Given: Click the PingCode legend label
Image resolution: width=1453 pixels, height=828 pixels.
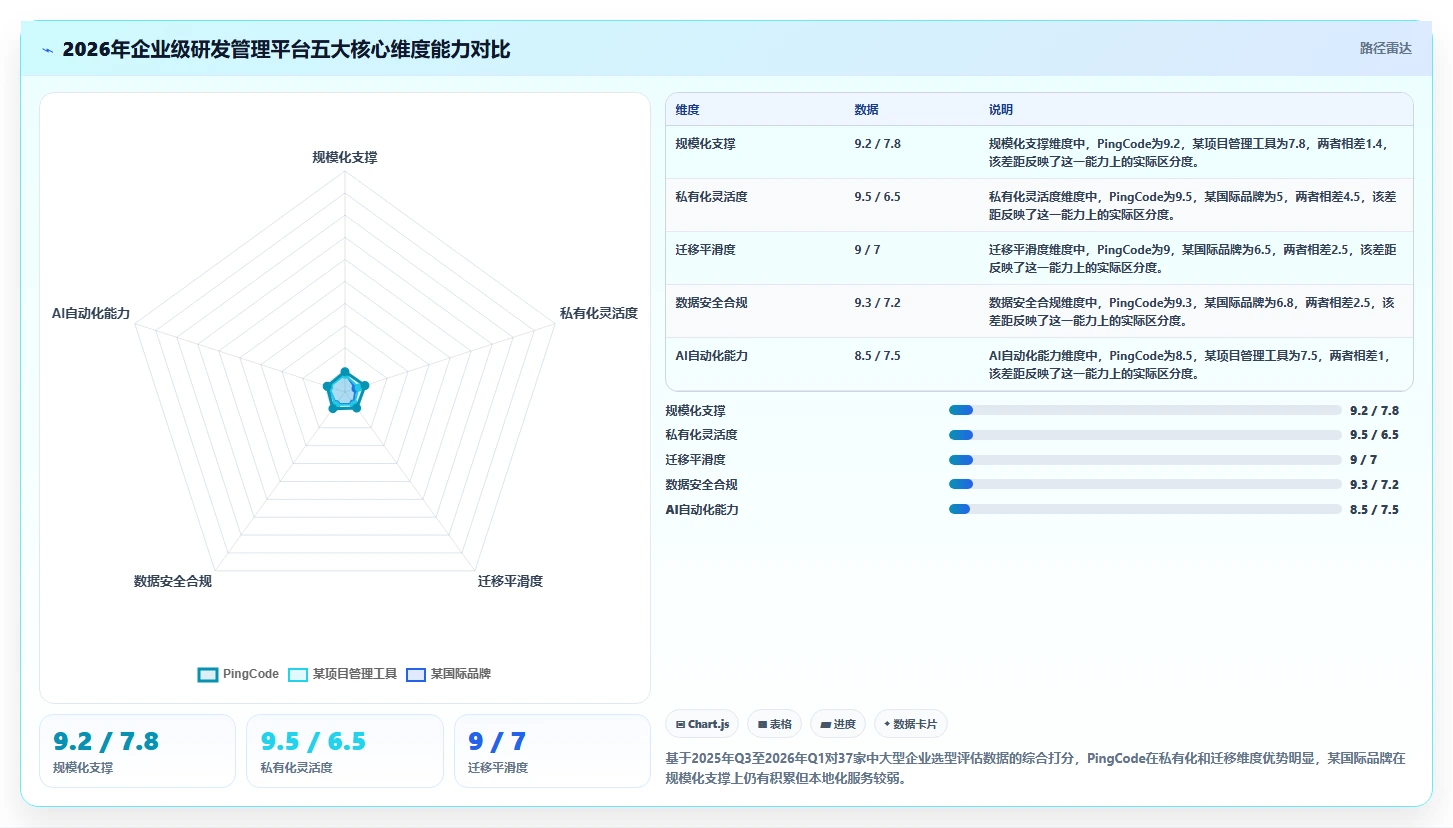Looking at the screenshot, I should coord(251,674).
